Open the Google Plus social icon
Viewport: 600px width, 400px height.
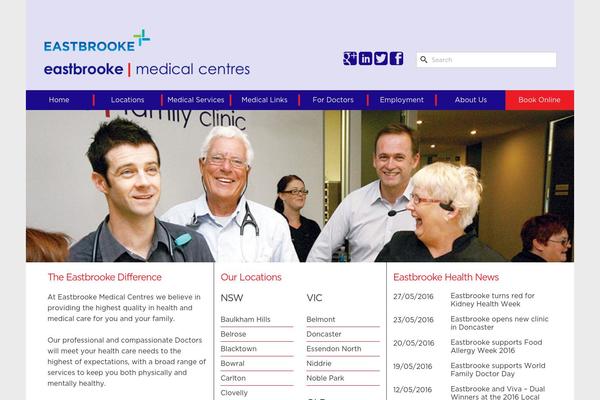click(x=350, y=59)
